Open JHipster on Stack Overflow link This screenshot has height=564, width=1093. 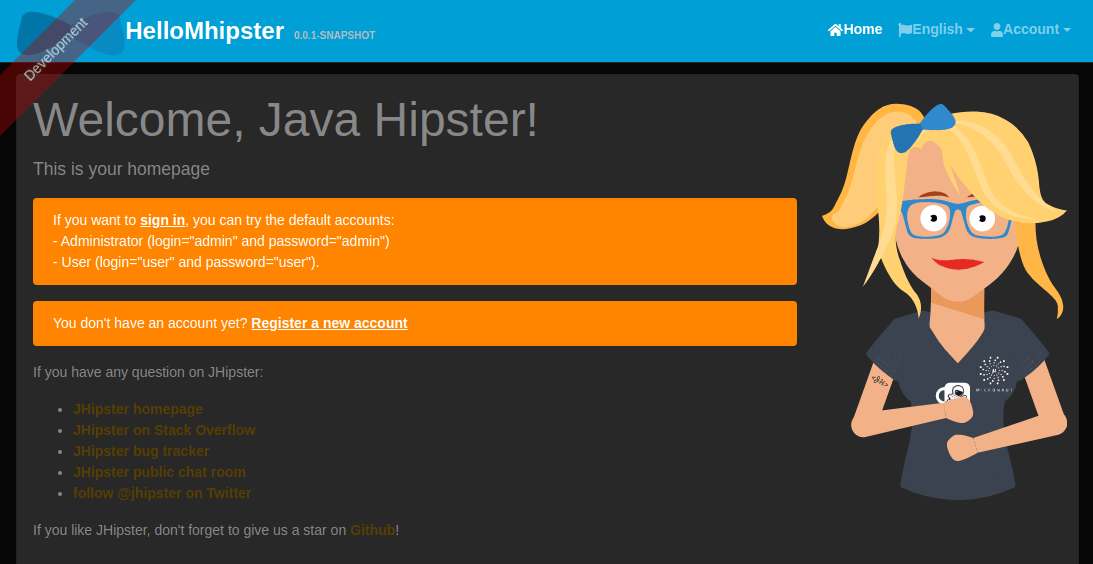pyautogui.click(x=164, y=430)
